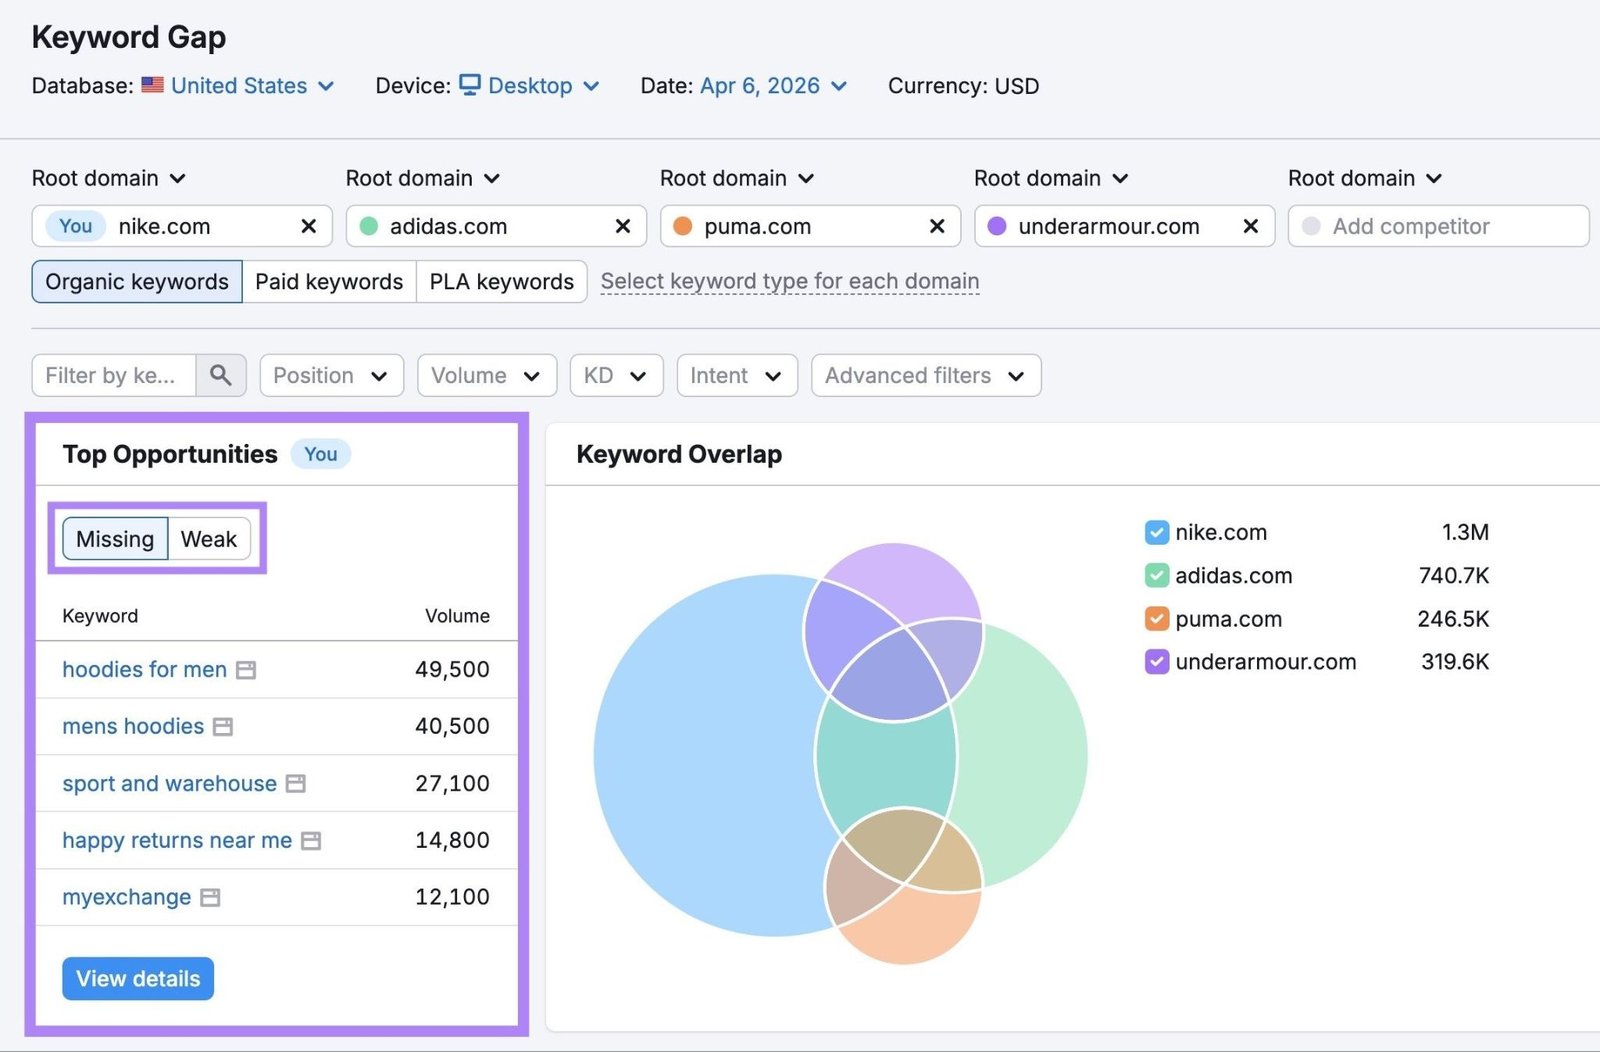Viewport: 1600px width, 1052px height.
Task: Select the Weak opportunities tab
Action: (x=209, y=539)
